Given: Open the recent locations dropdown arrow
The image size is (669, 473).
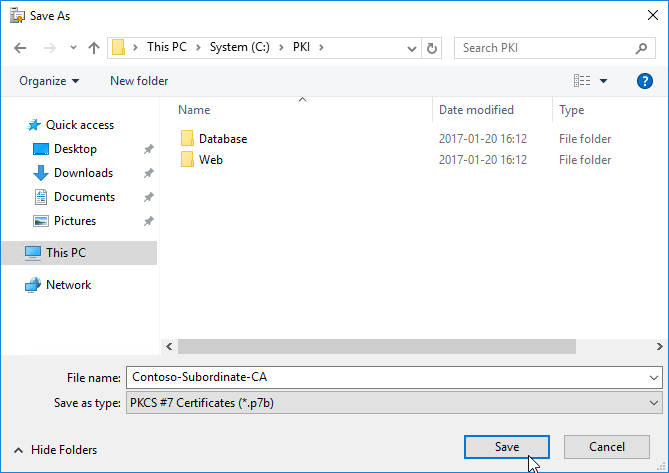Looking at the screenshot, I should [73, 48].
